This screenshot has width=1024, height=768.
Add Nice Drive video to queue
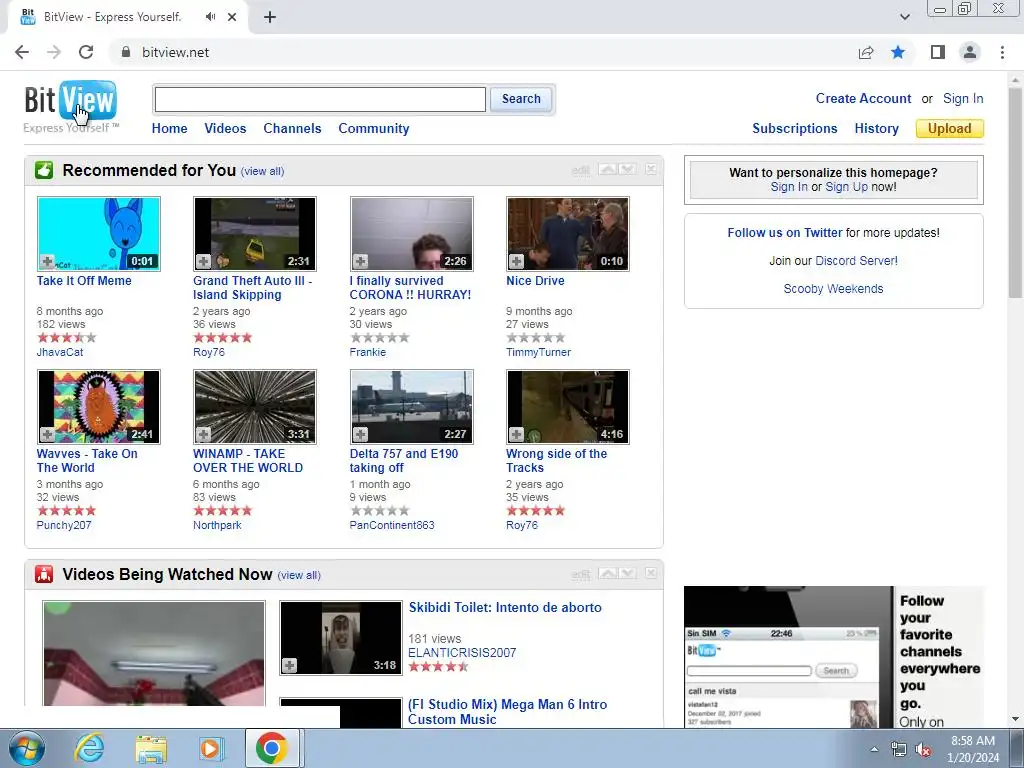tap(517, 262)
